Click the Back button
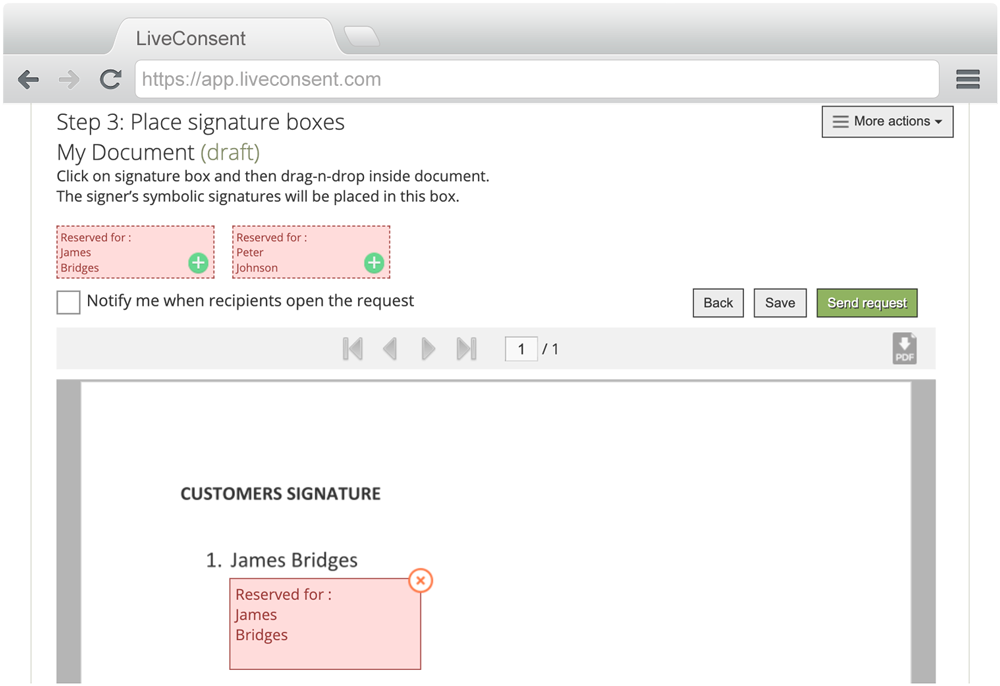1000x686 pixels. click(718, 303)
